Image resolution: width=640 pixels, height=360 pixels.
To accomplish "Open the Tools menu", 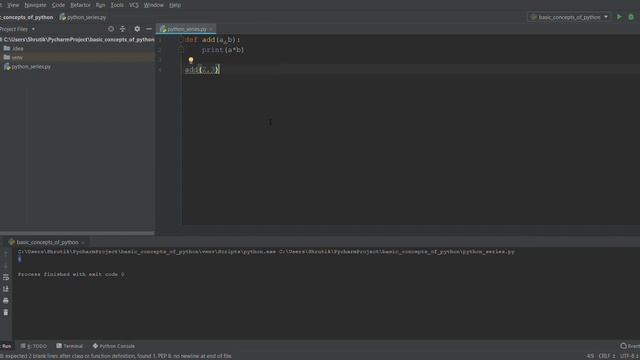I will coord(117,5).
